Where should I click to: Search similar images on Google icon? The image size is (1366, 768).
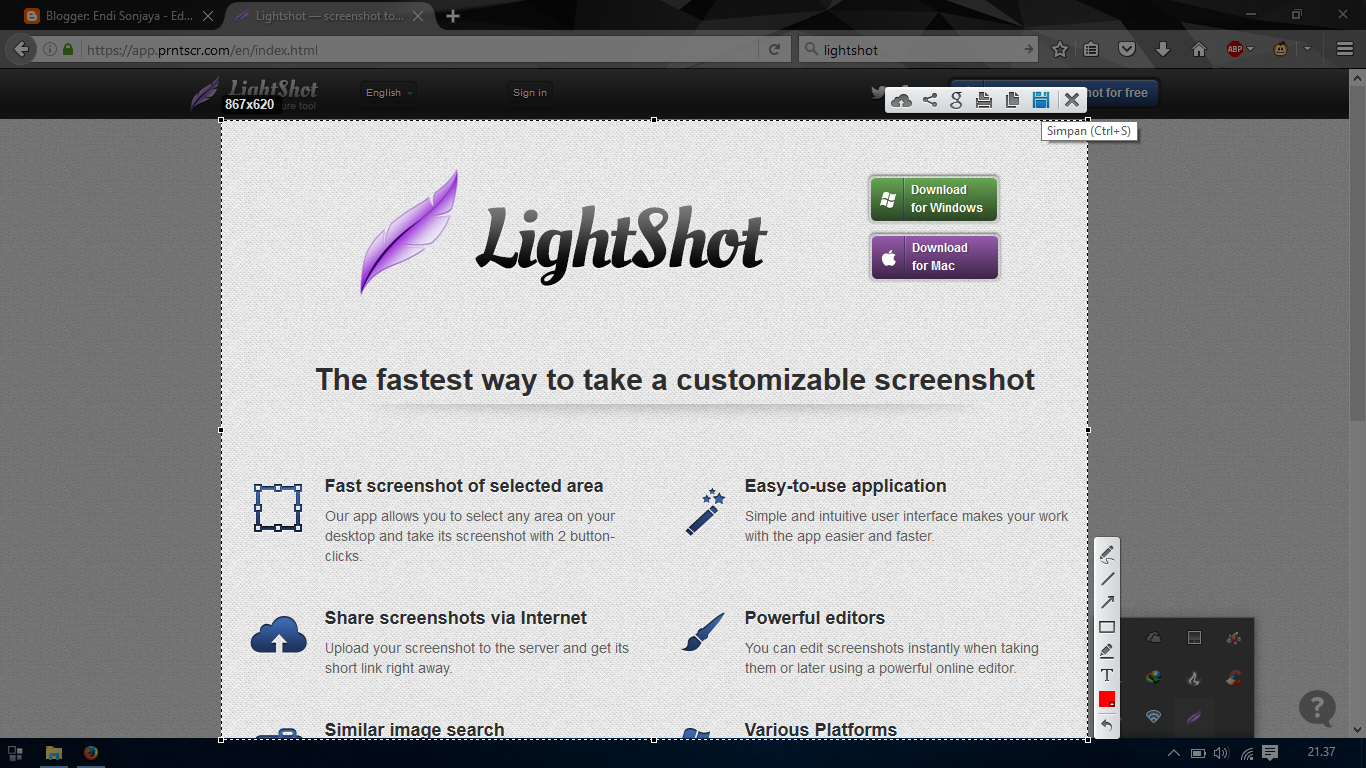pos(957,100)
